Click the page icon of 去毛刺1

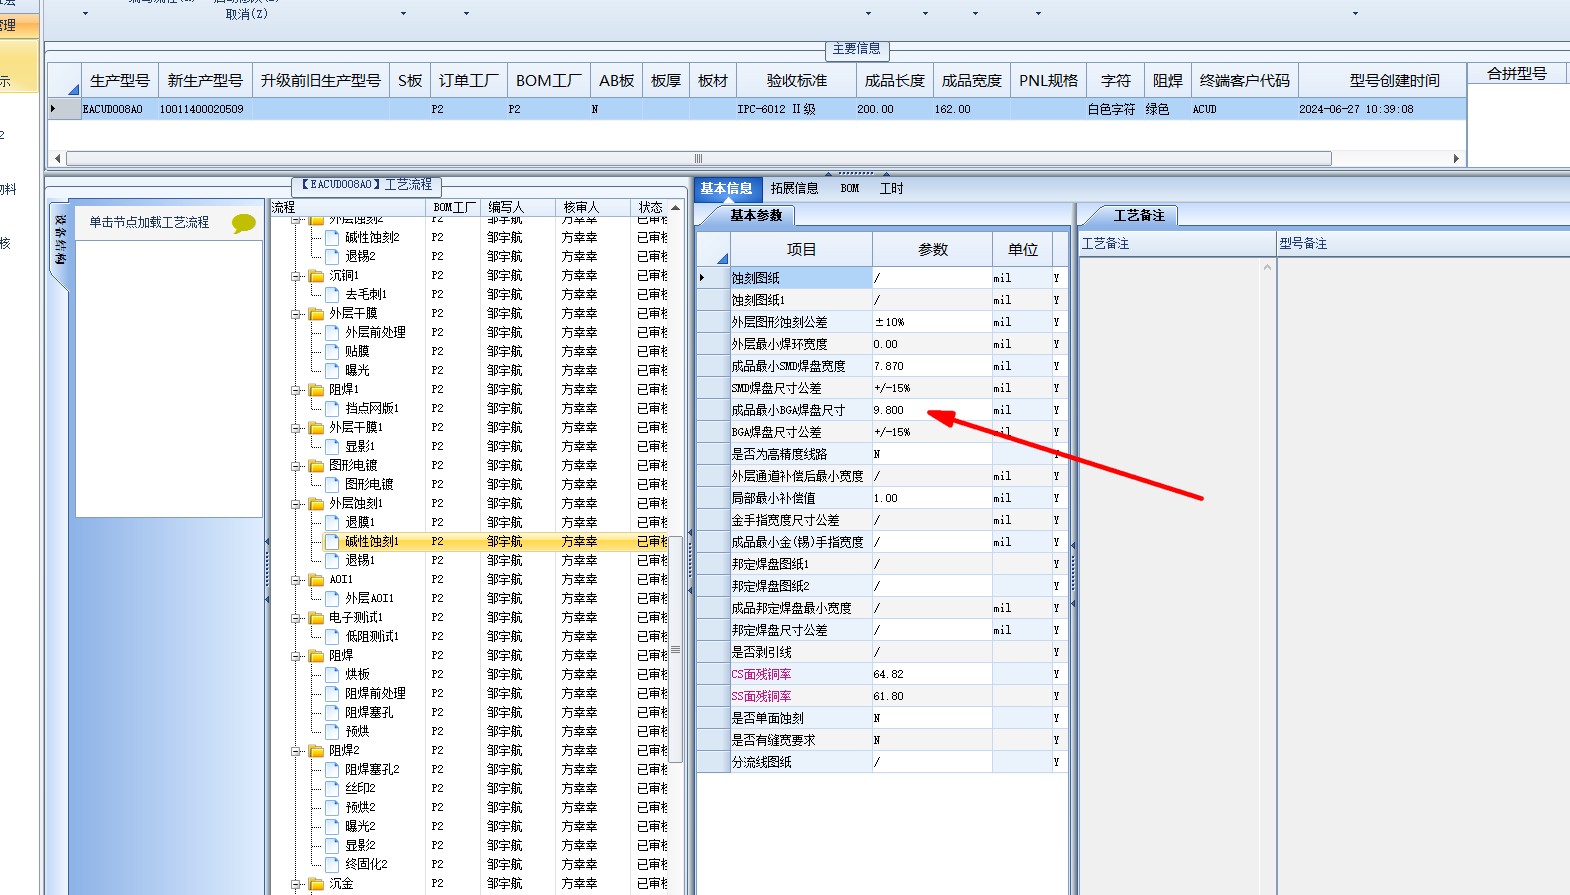click(x=333, y=295)
